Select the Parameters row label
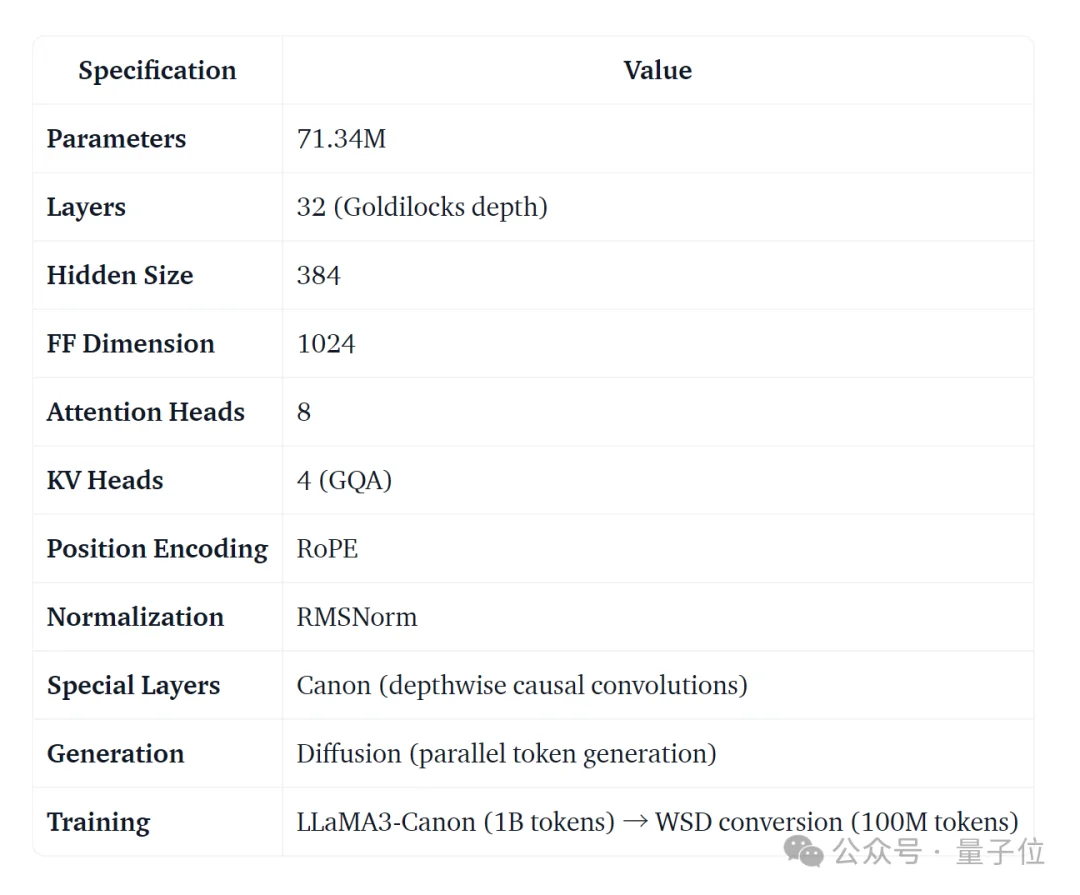Image resolution: width=1080 pixels, height=895 pixels. [x=116, y=139]
